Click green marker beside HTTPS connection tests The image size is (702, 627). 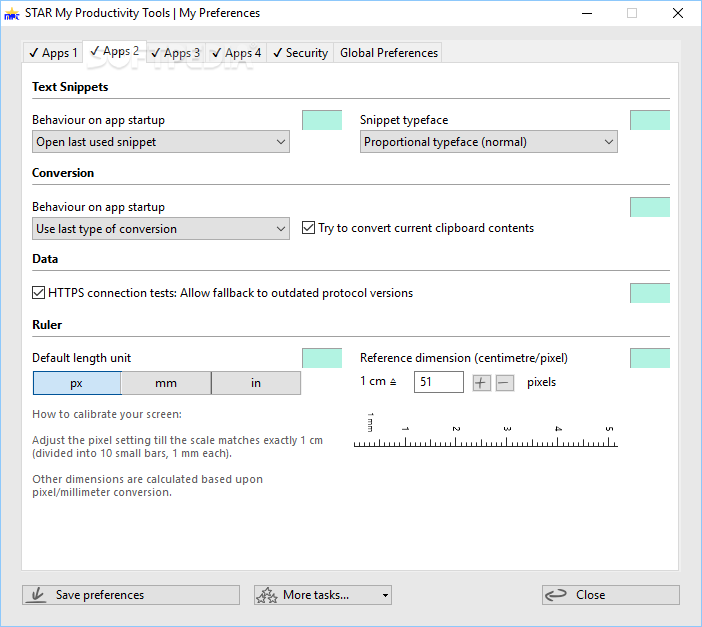click(650, 293)
